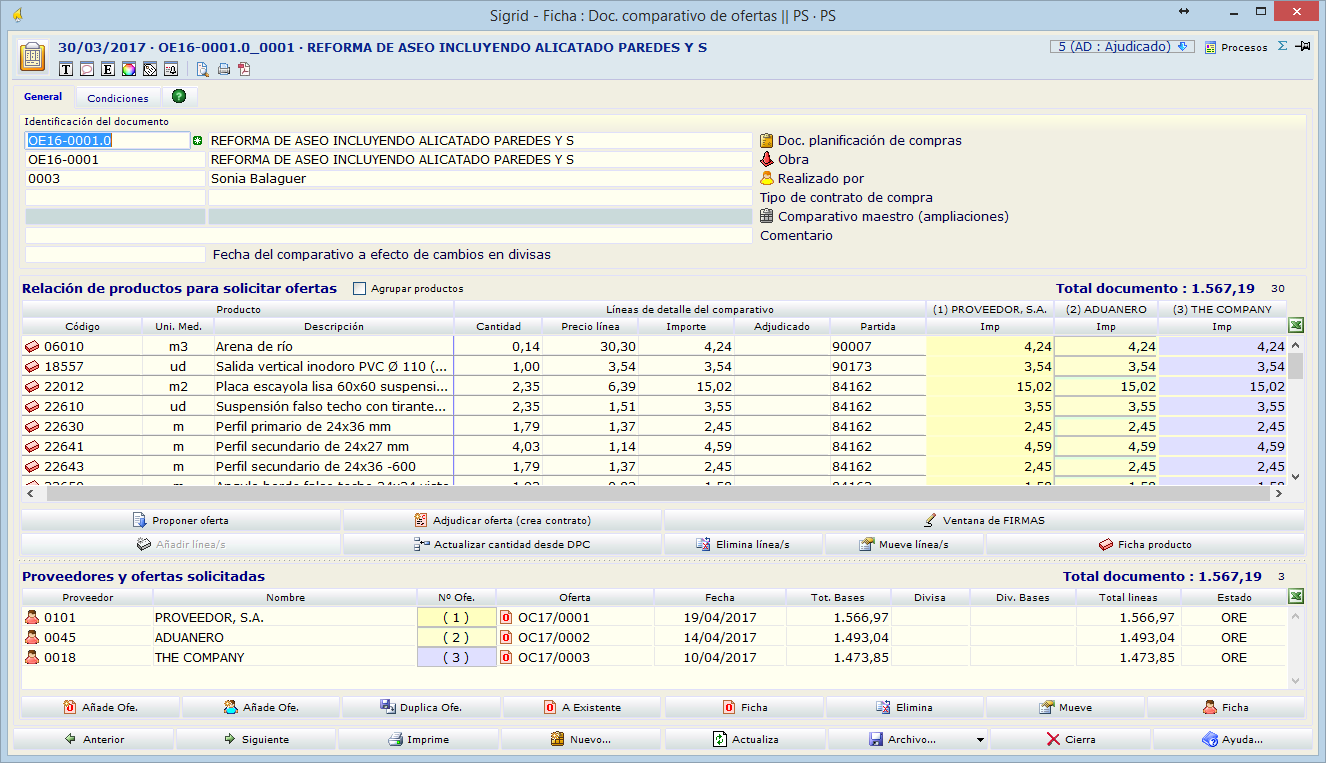Click the A Existente button

583,707
